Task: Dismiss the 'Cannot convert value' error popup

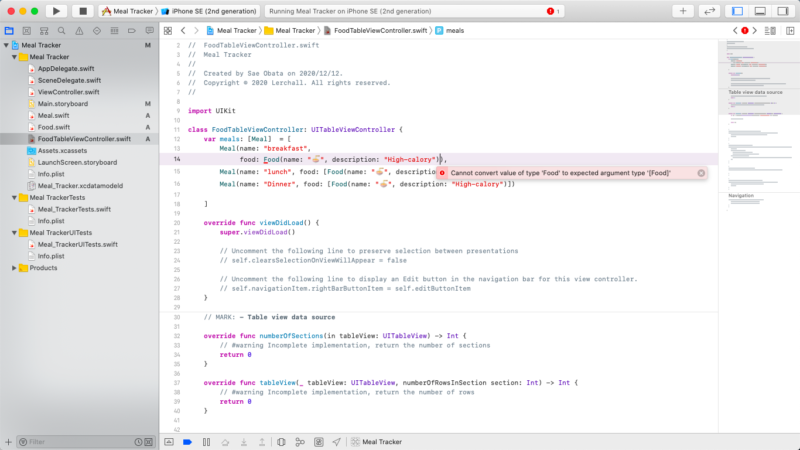Action: 701,173
